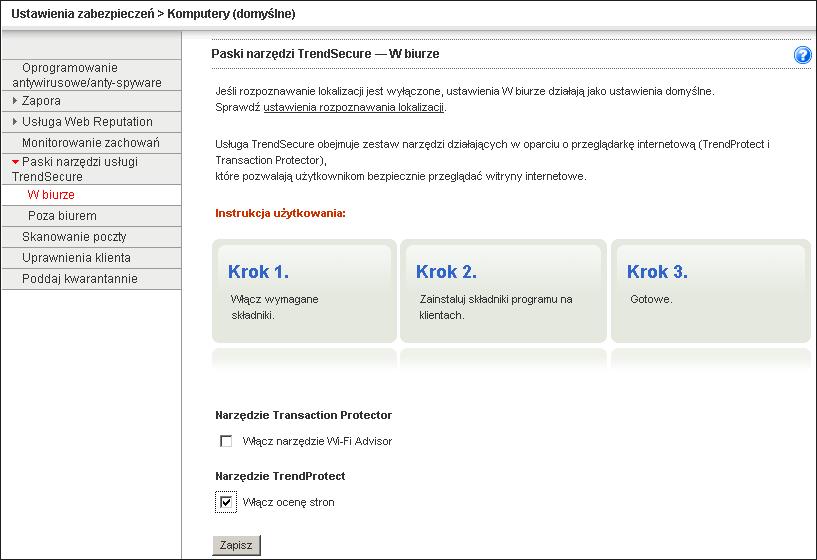
Task: Uncheck the 'Włącz ocenę stron' checkbox
Action: (226, 502)
